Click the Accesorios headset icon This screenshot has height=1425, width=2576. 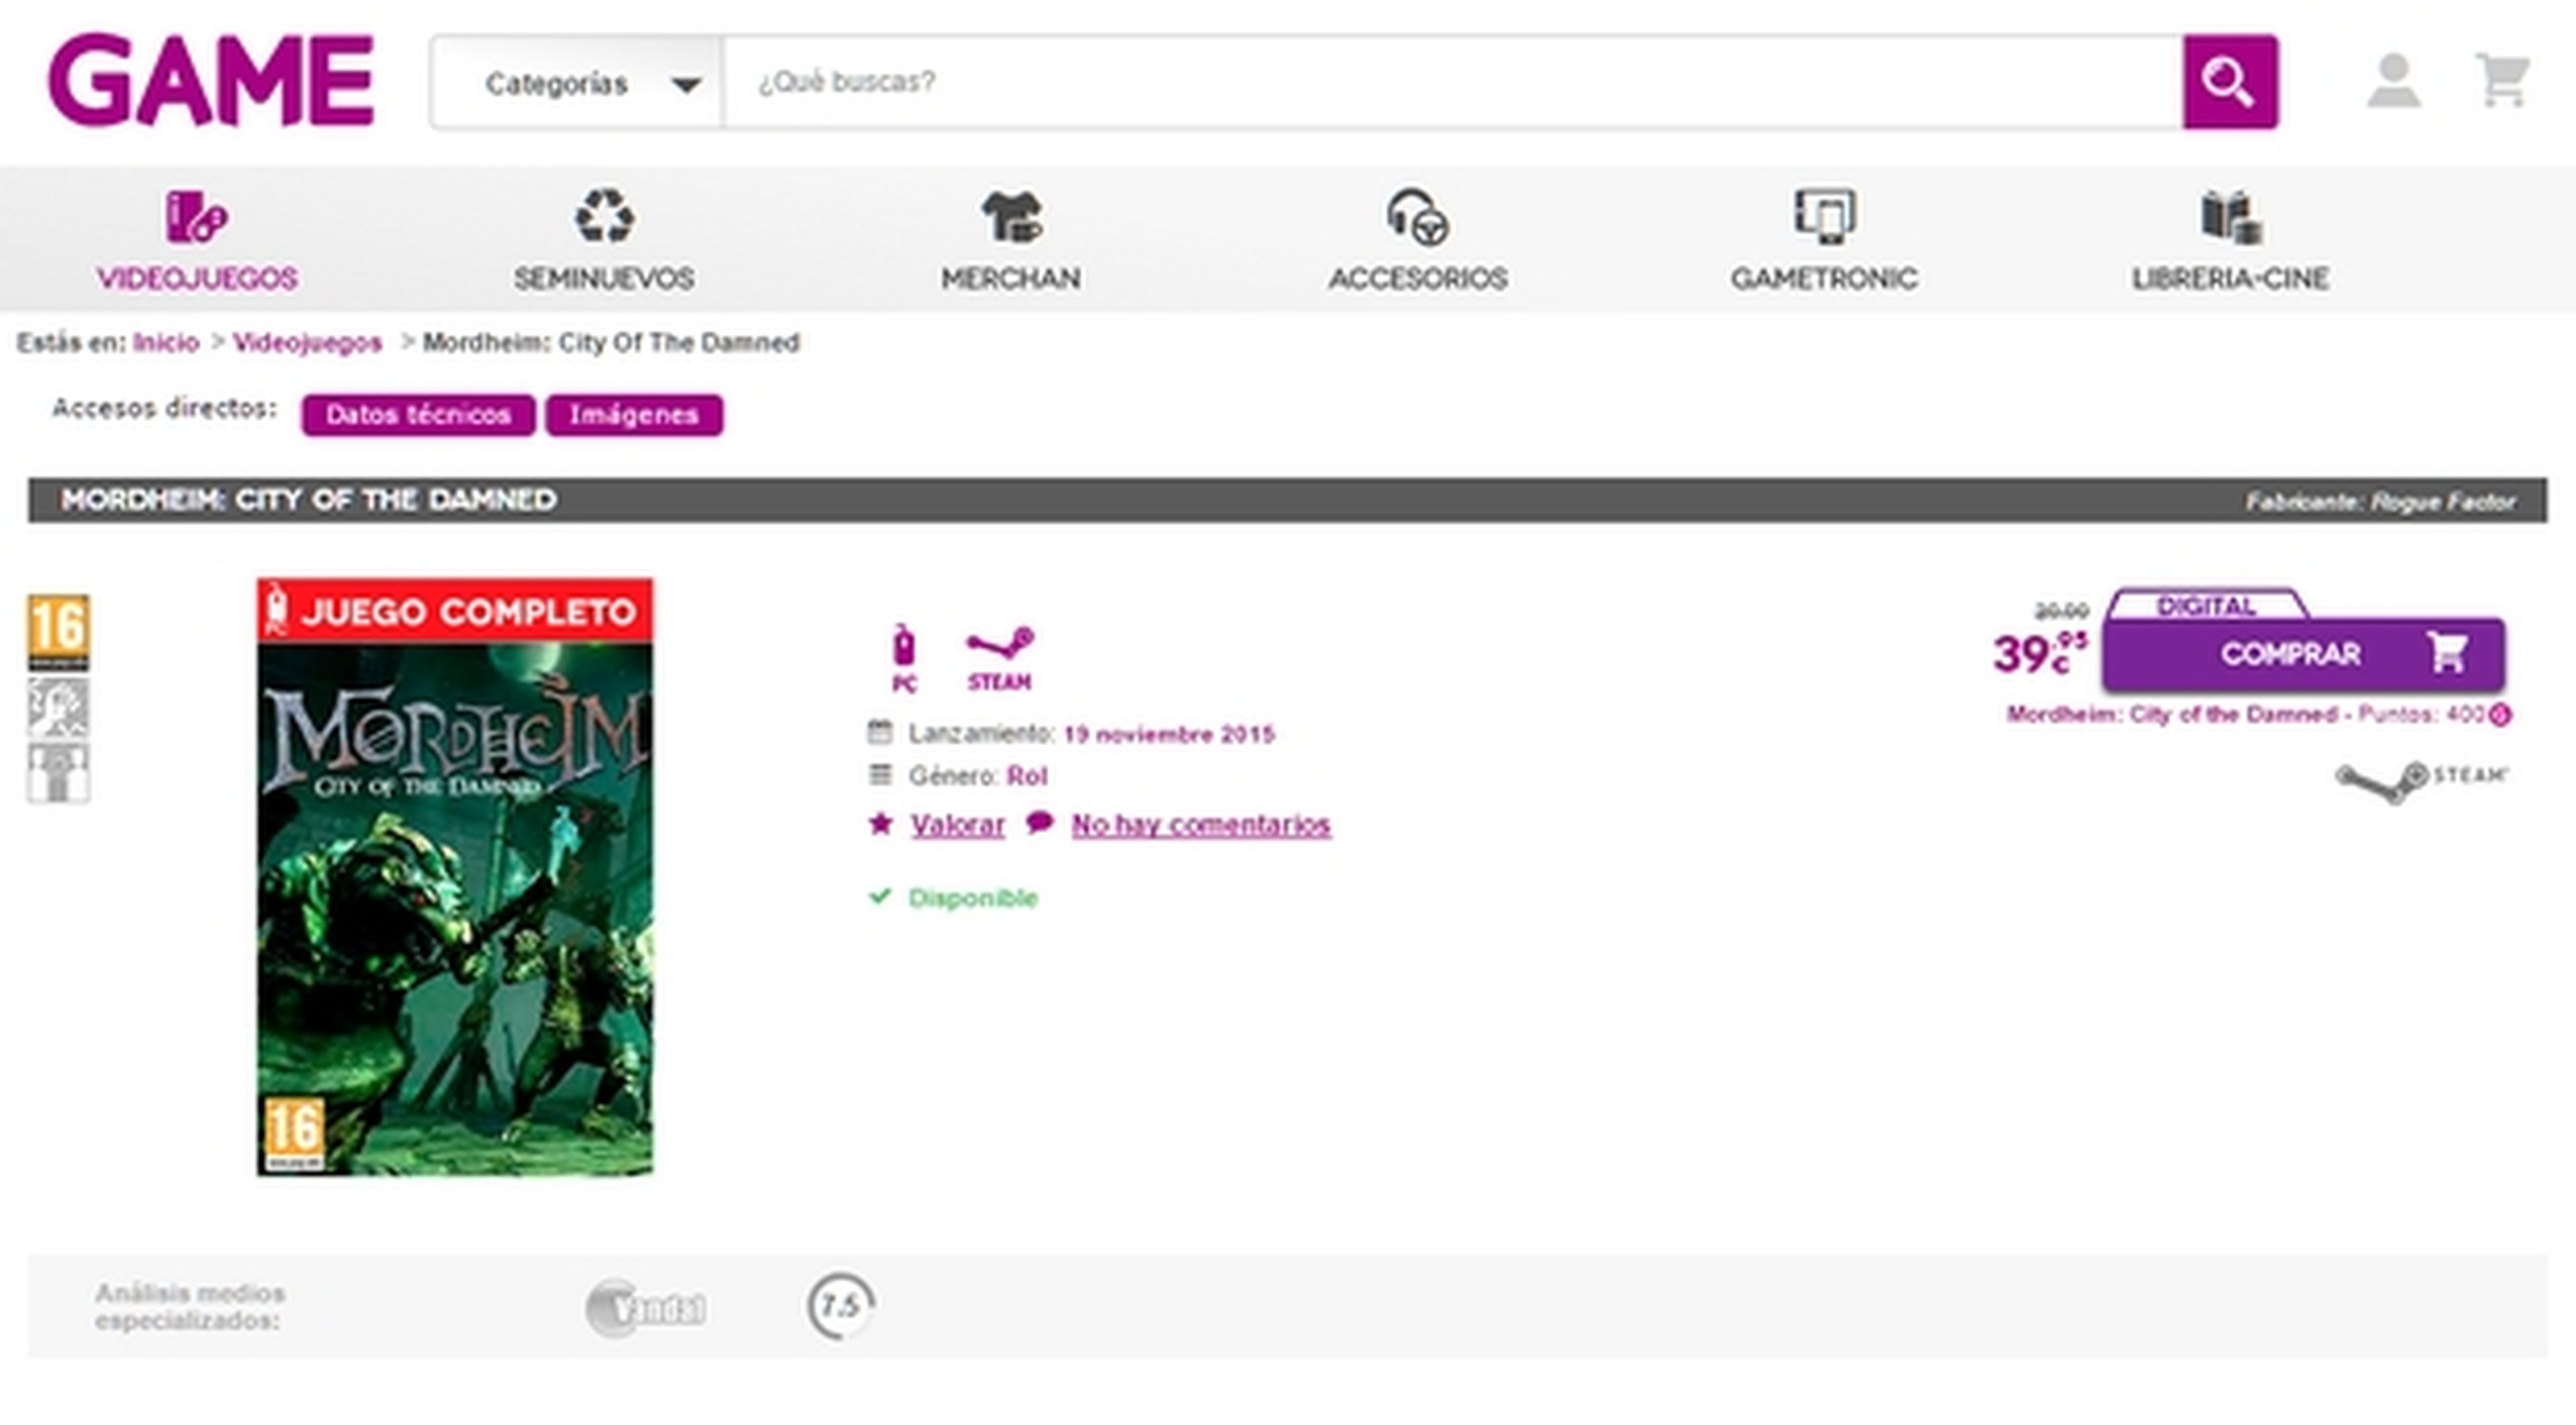tap(1418, 216)
